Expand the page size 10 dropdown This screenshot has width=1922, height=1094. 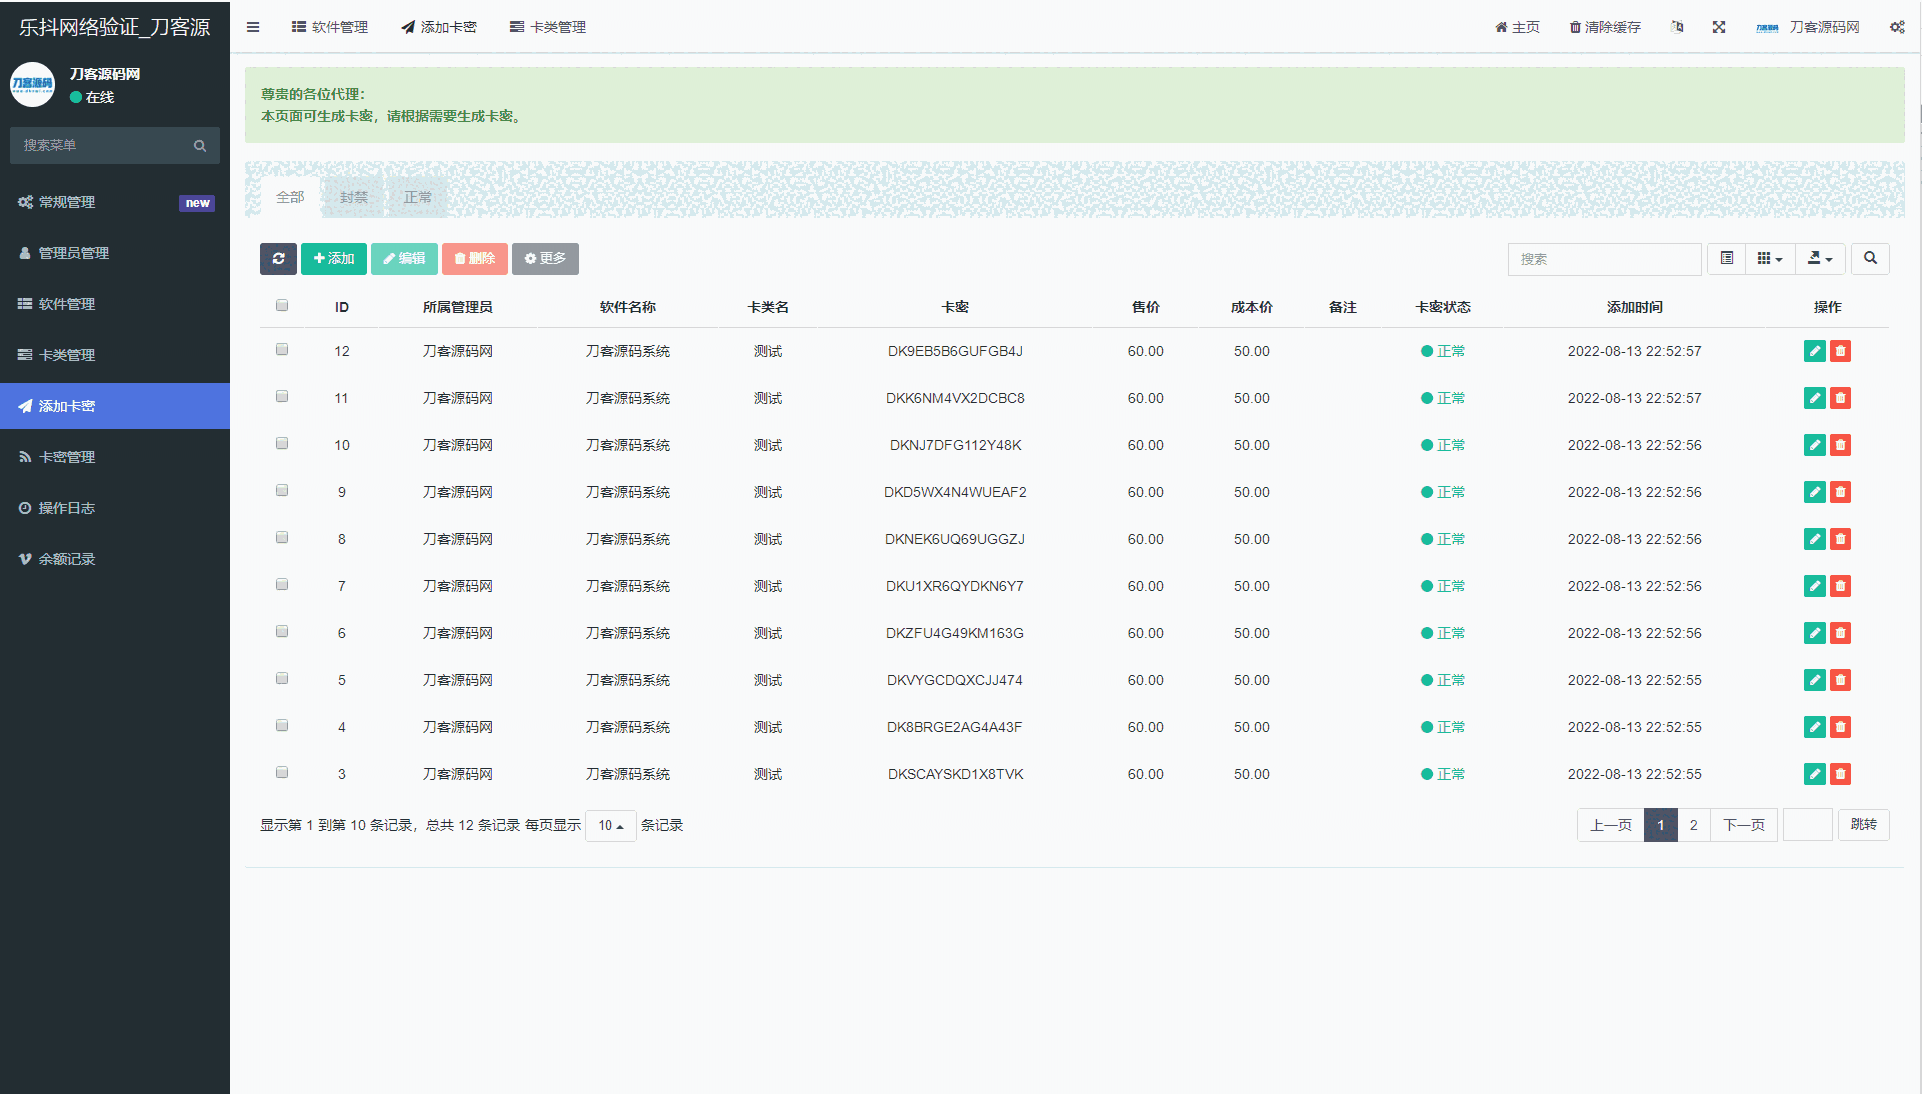click(610, 826)
